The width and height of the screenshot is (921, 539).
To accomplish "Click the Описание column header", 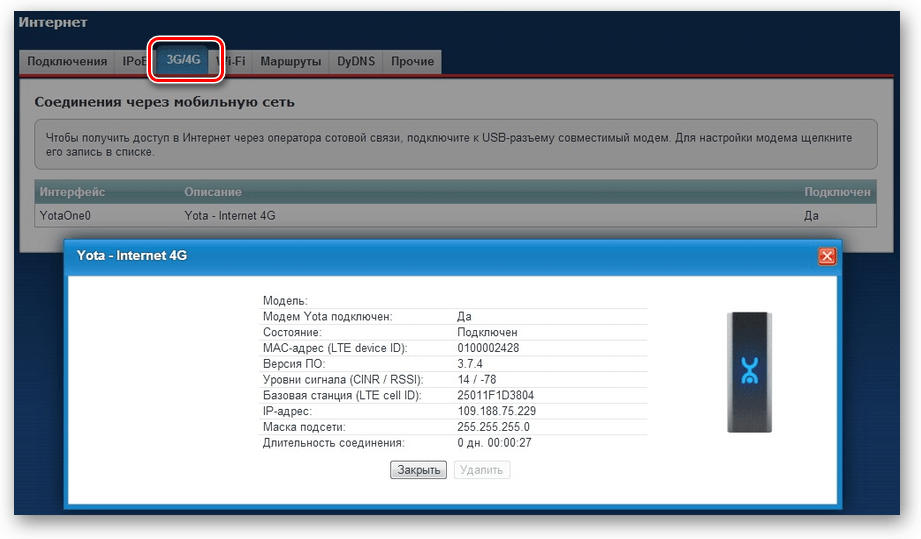I will pyautogui.click(x=213, y=192).
